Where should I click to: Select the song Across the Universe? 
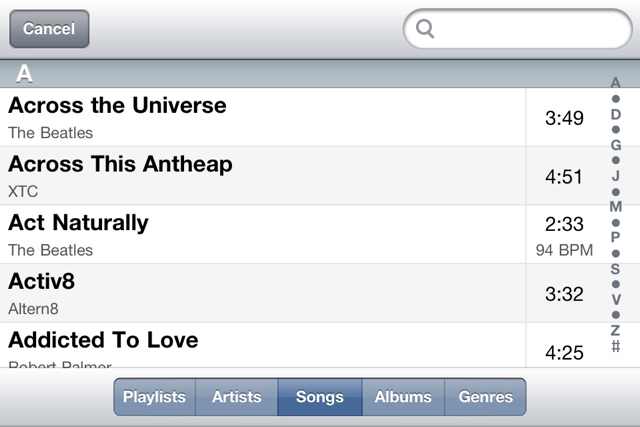coord(265,117)
